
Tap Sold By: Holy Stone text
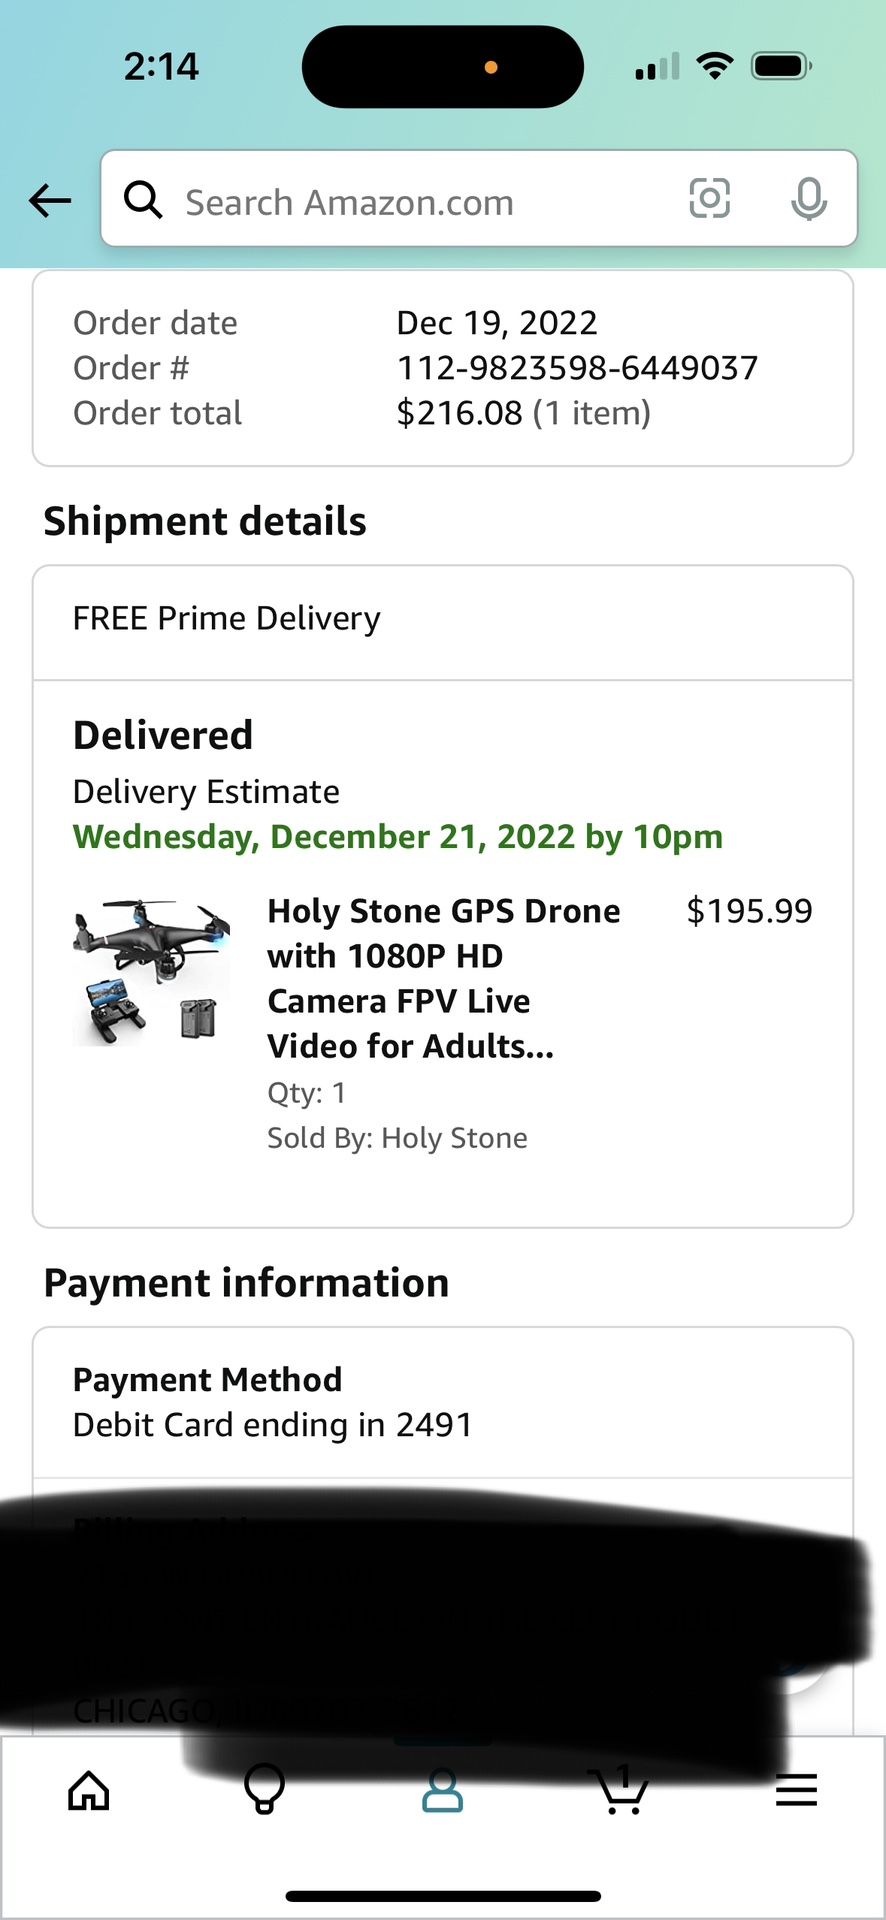[x=397, y=1138]
